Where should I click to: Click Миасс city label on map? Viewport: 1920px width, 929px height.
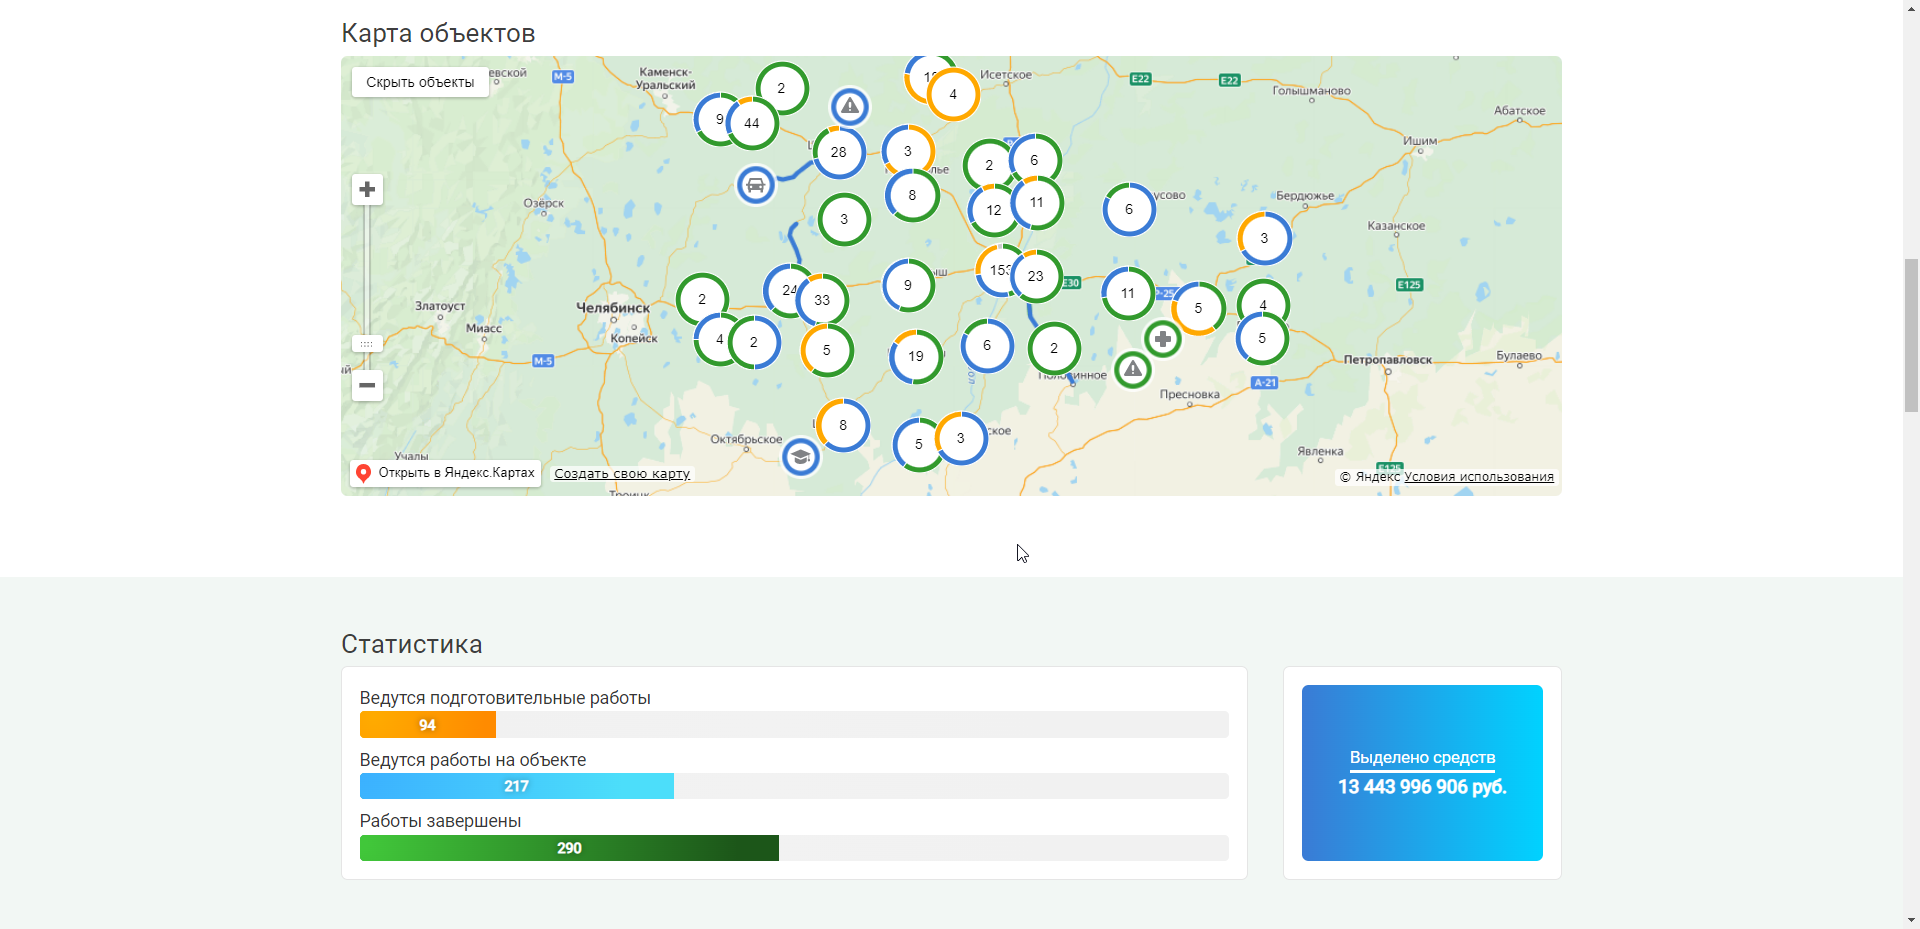[x=484, y=328]
